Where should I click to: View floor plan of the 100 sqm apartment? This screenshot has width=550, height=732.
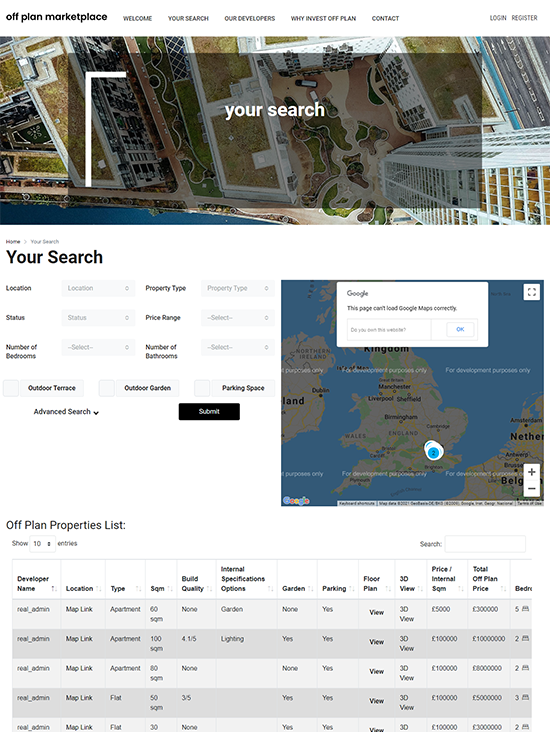[x=377, y=642]
